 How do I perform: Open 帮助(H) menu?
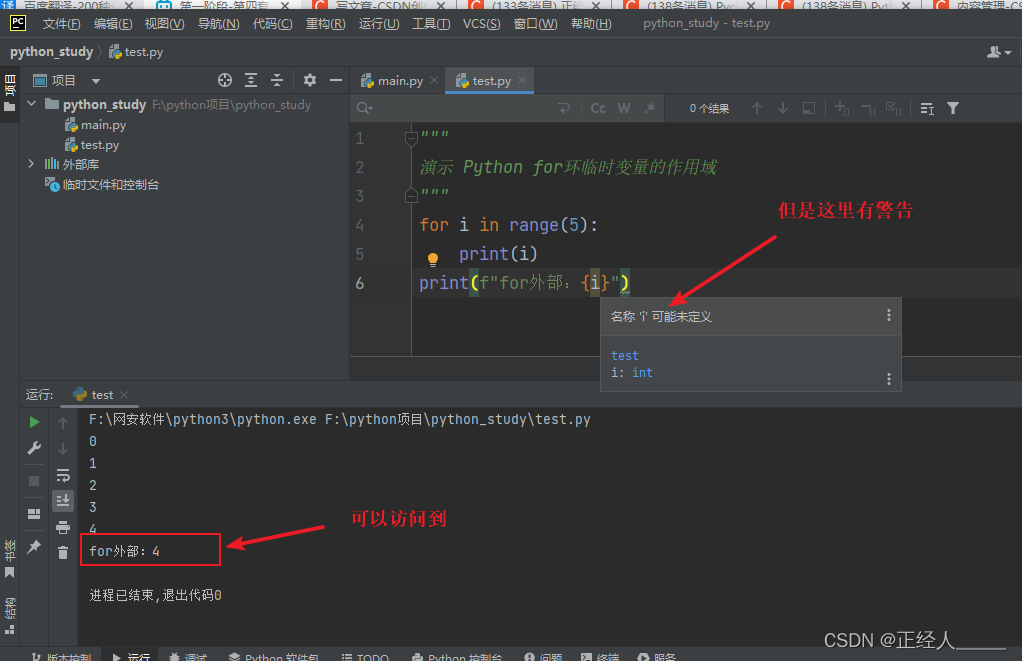591,24
